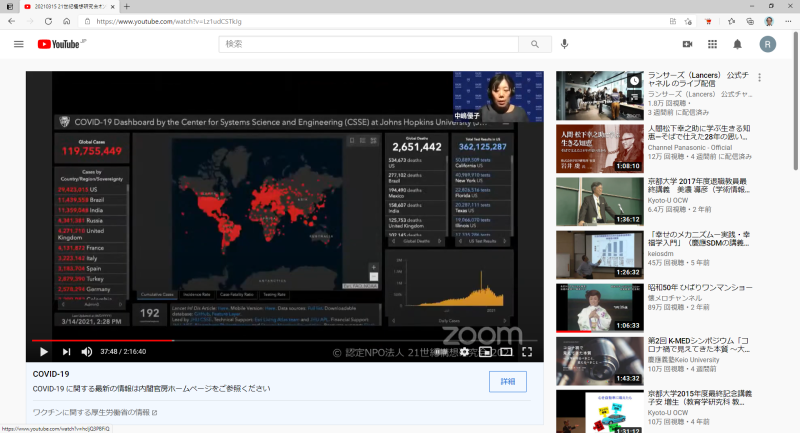The height and width of the screenshot is (433, 800).
Task: Open the YouTube apps grid
Action: tap(712, 44)
